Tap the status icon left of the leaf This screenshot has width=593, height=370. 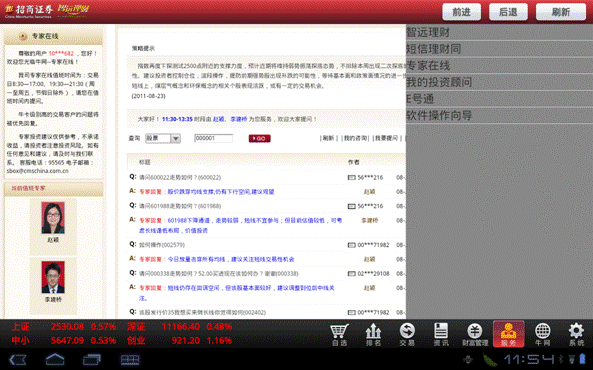tap(468, 359)
